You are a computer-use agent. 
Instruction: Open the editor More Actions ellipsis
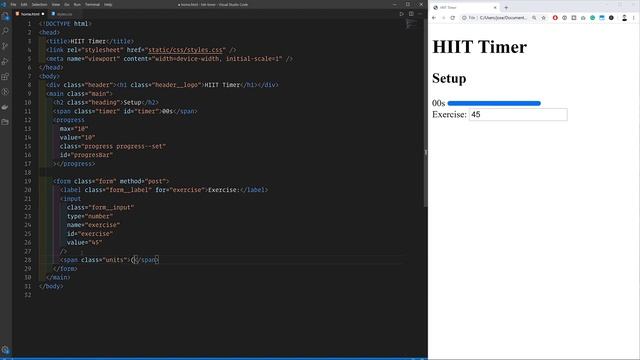(x=420, y=14)
